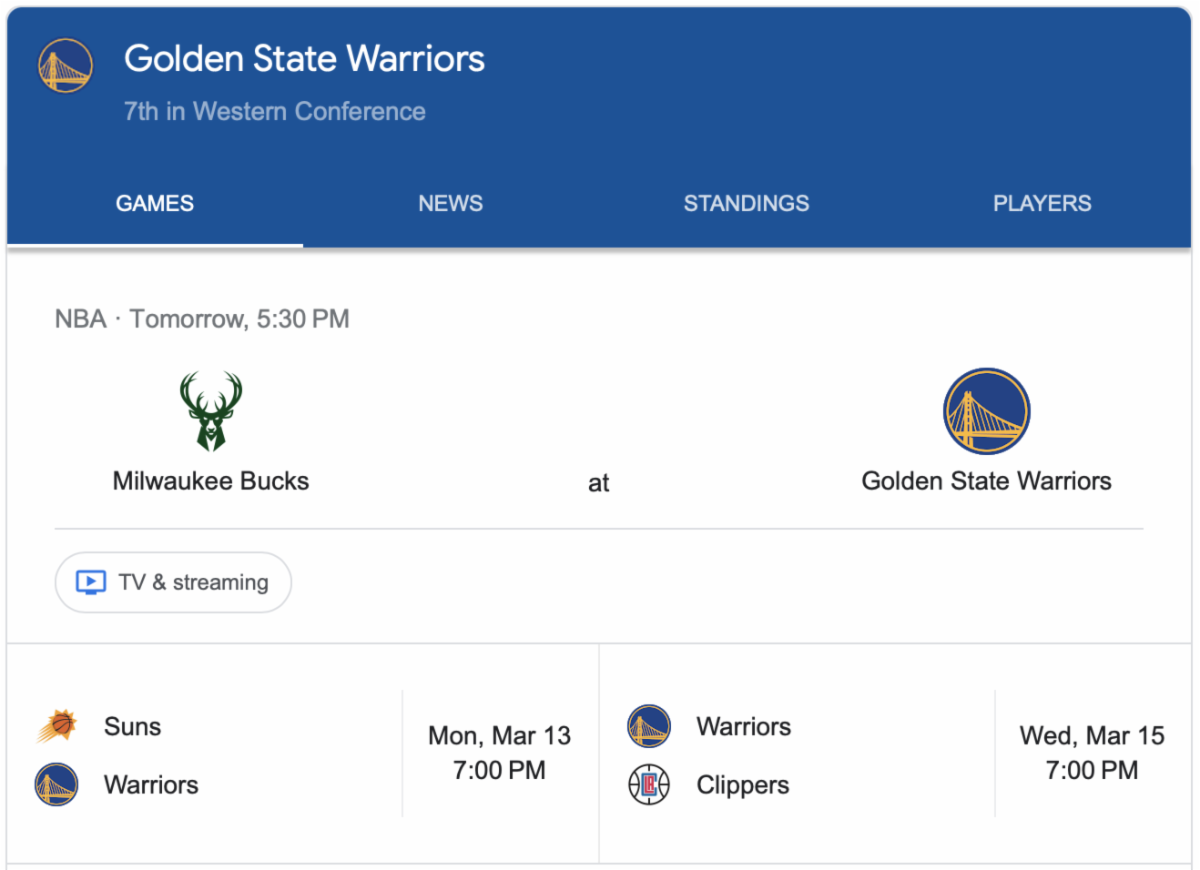The width and height of the screenshot is (1200, 870).
Task: Click the Warriors logo above the Clippers logo
Action: [x=649, y=726]
